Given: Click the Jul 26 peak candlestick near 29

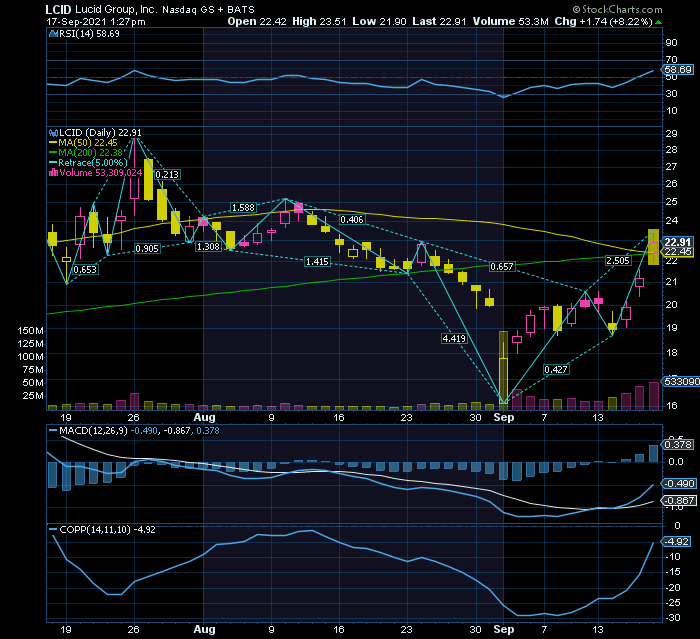Looking at the screenshot, I should (x=134, y=178).
